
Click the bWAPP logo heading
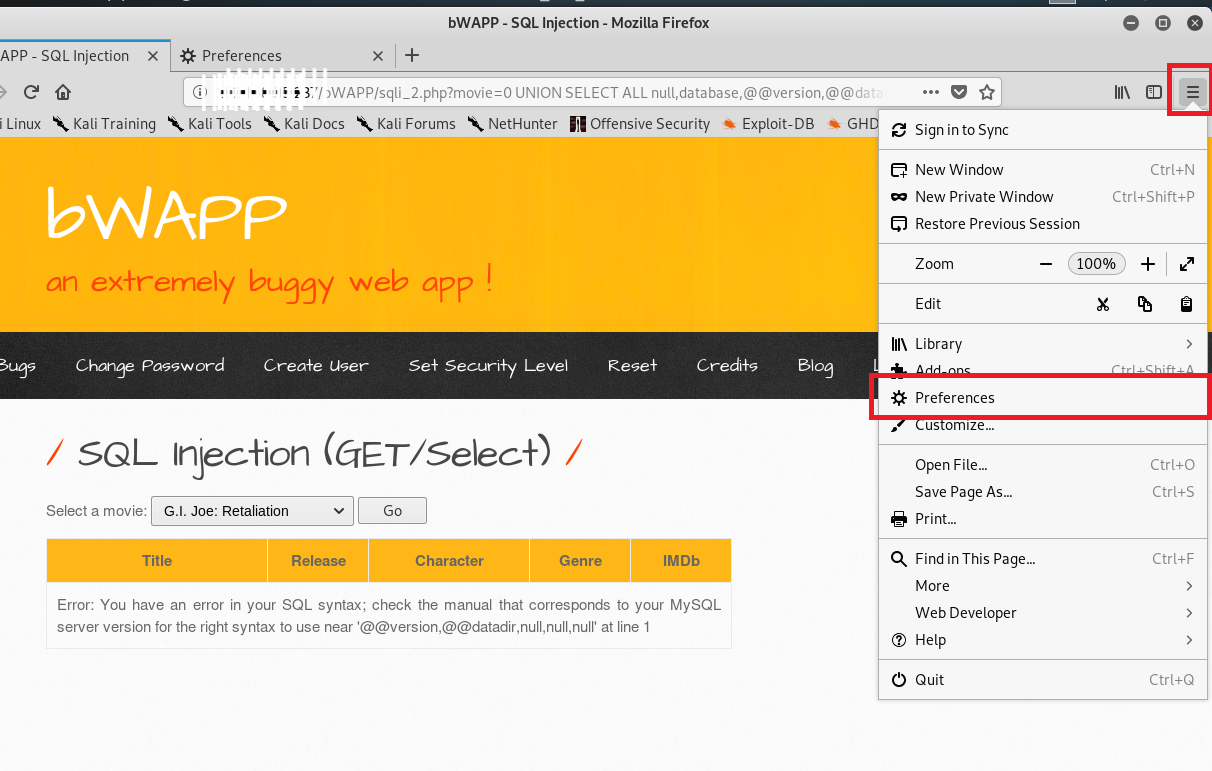coord(167,213)
